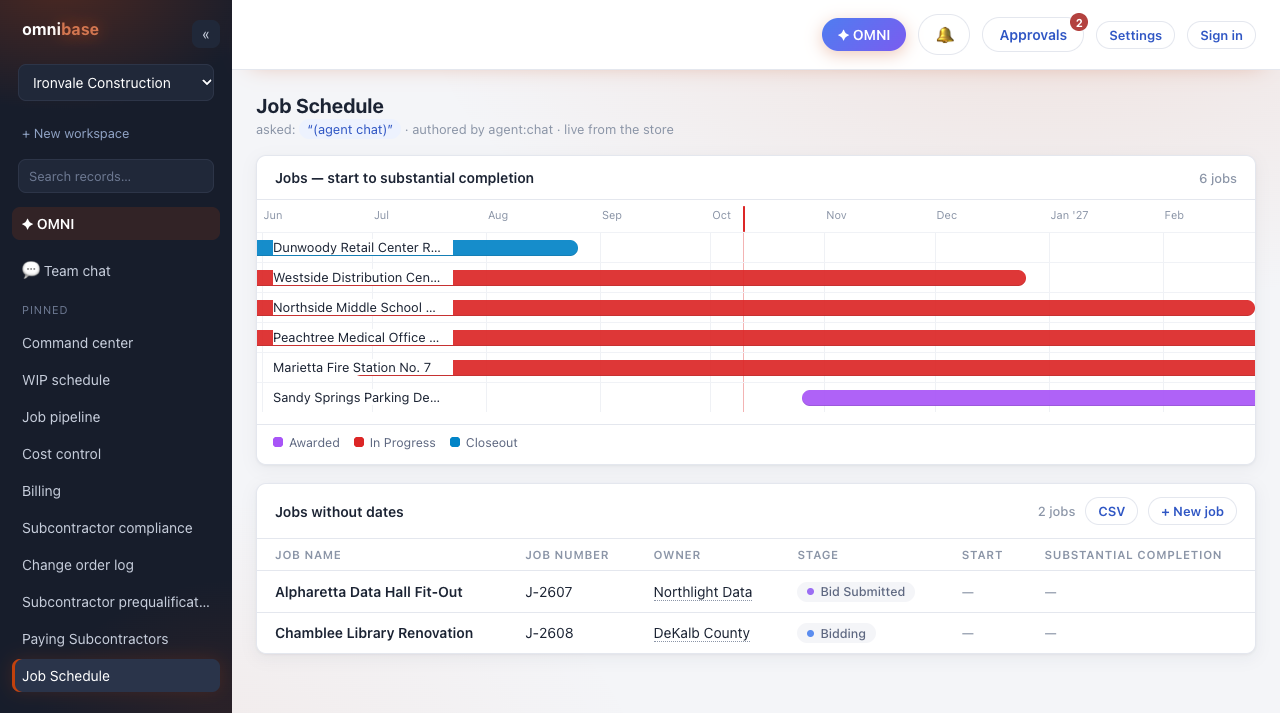Screen dimensions: 1280x713
Task: Click the Bidding stage badge
Action: 836,633
